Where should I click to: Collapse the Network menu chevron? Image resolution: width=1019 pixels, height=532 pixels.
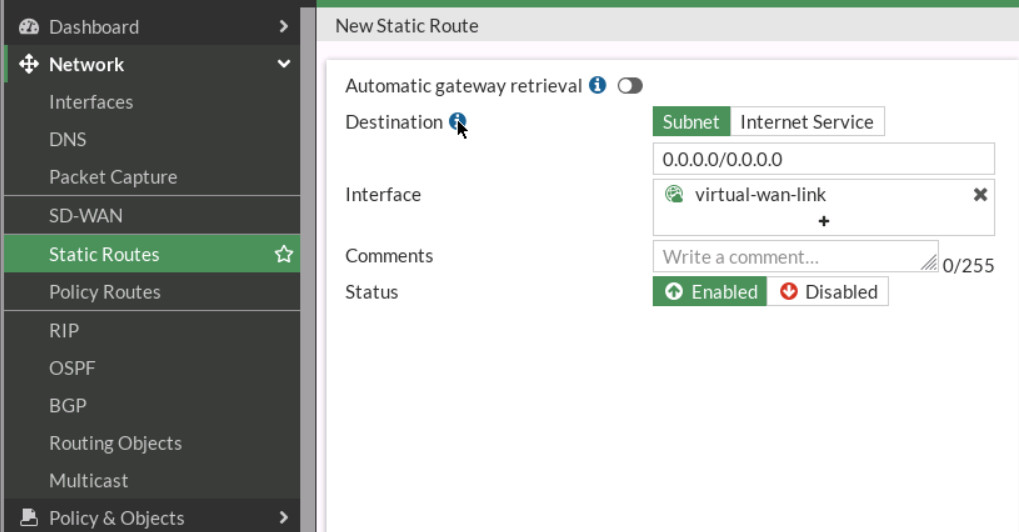point(284,65)
